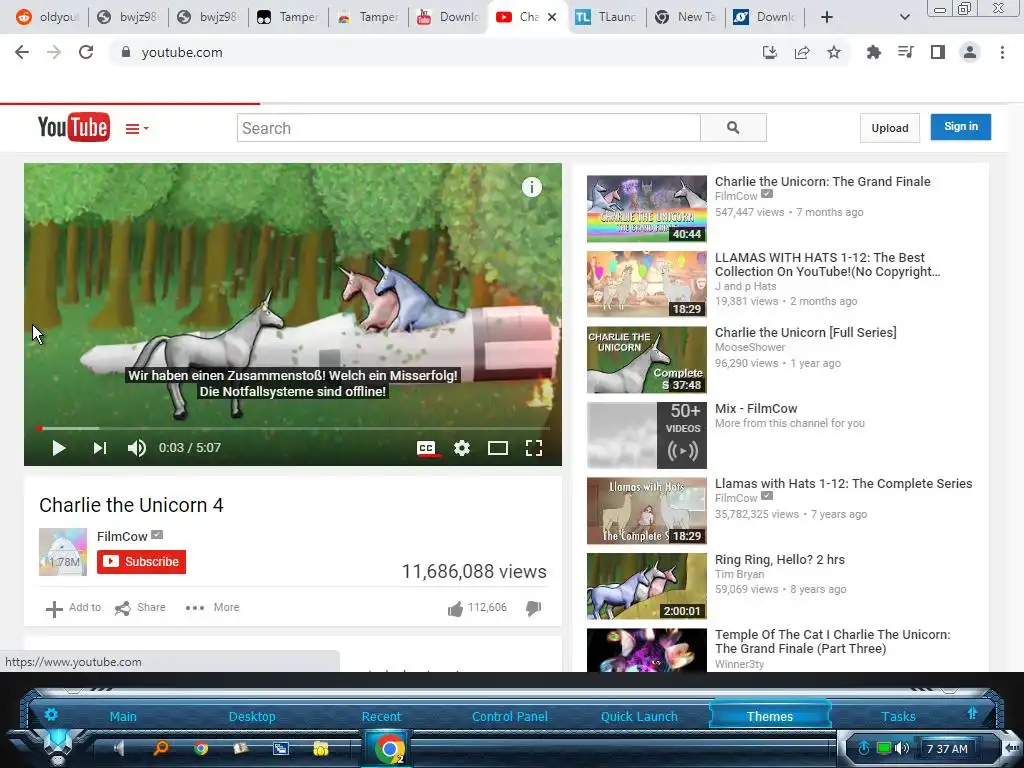
Task: Select the Themes tab in dock
Action: (769, 716)
